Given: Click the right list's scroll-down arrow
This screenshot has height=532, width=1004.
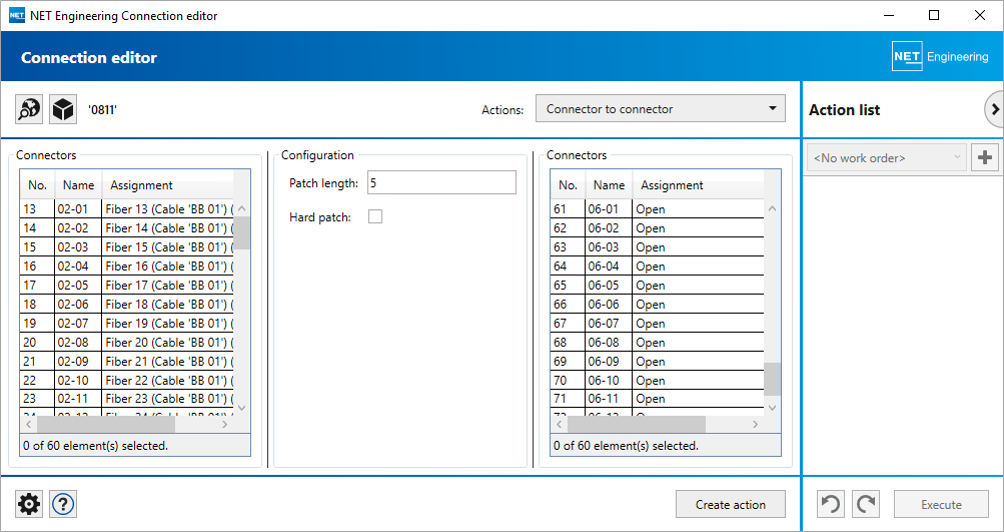Looking at the screenshot, I should coord(772,407).
